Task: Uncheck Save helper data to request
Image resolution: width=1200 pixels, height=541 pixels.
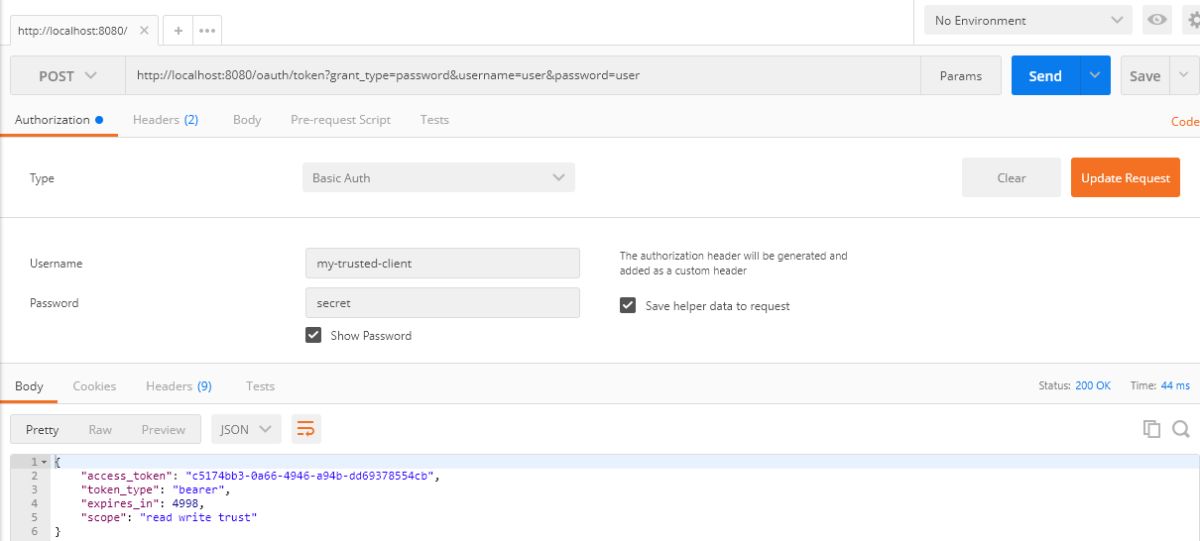Action: click(628, 305)
